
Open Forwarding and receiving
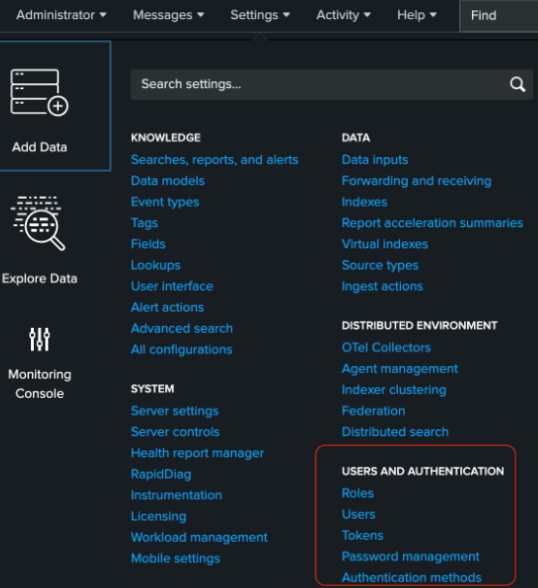pos(417,181)
